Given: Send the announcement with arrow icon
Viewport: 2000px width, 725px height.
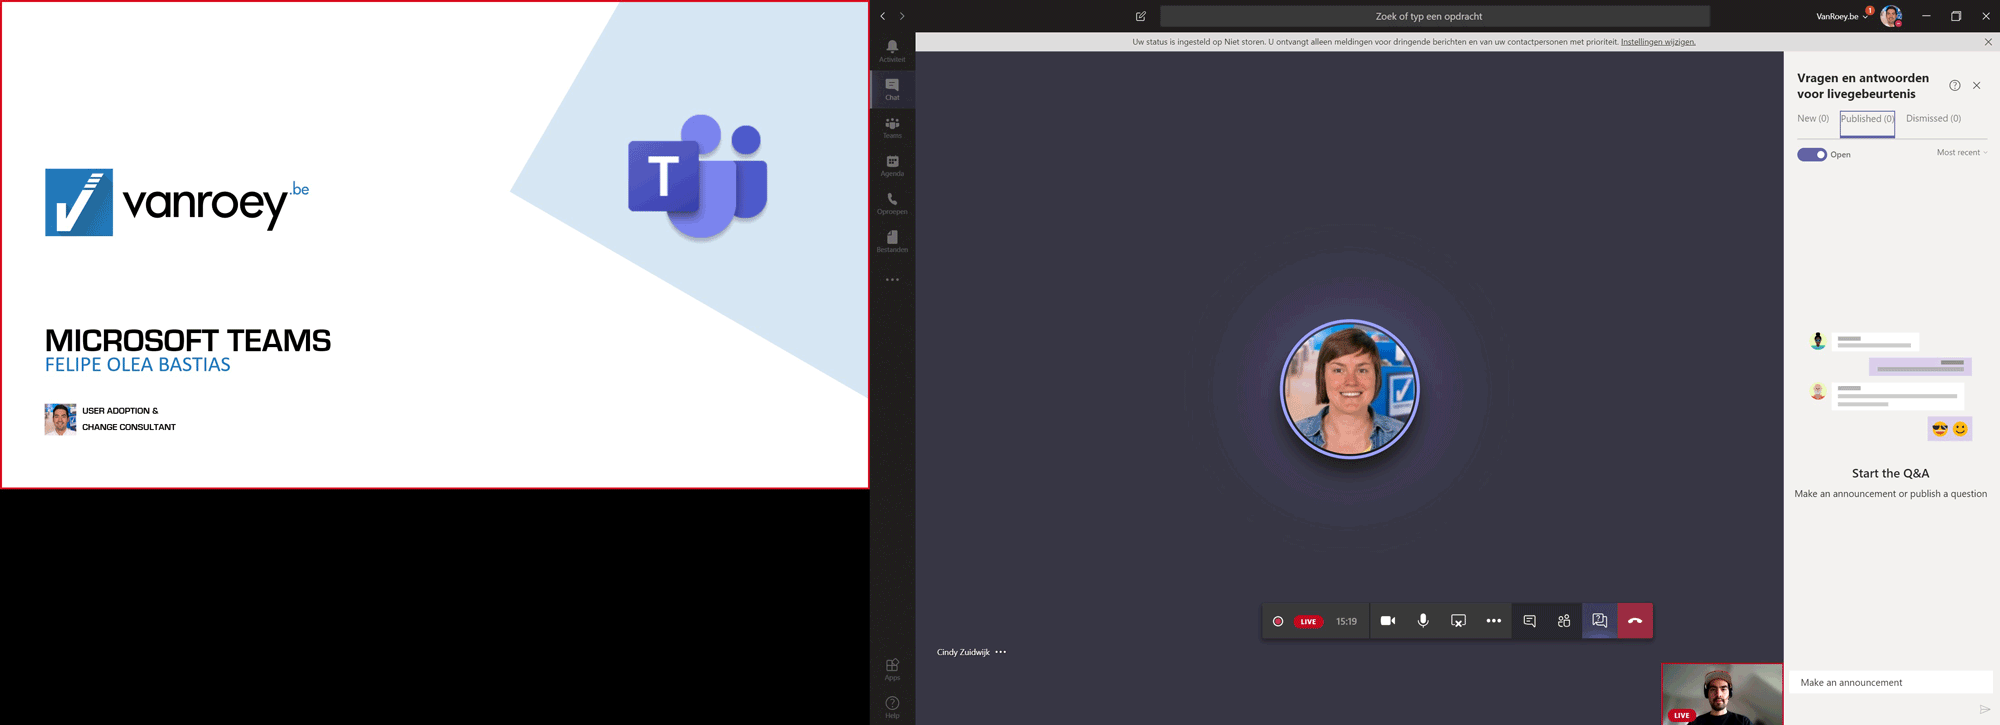Looking at the screenshot, I should tap(1985, 709).
